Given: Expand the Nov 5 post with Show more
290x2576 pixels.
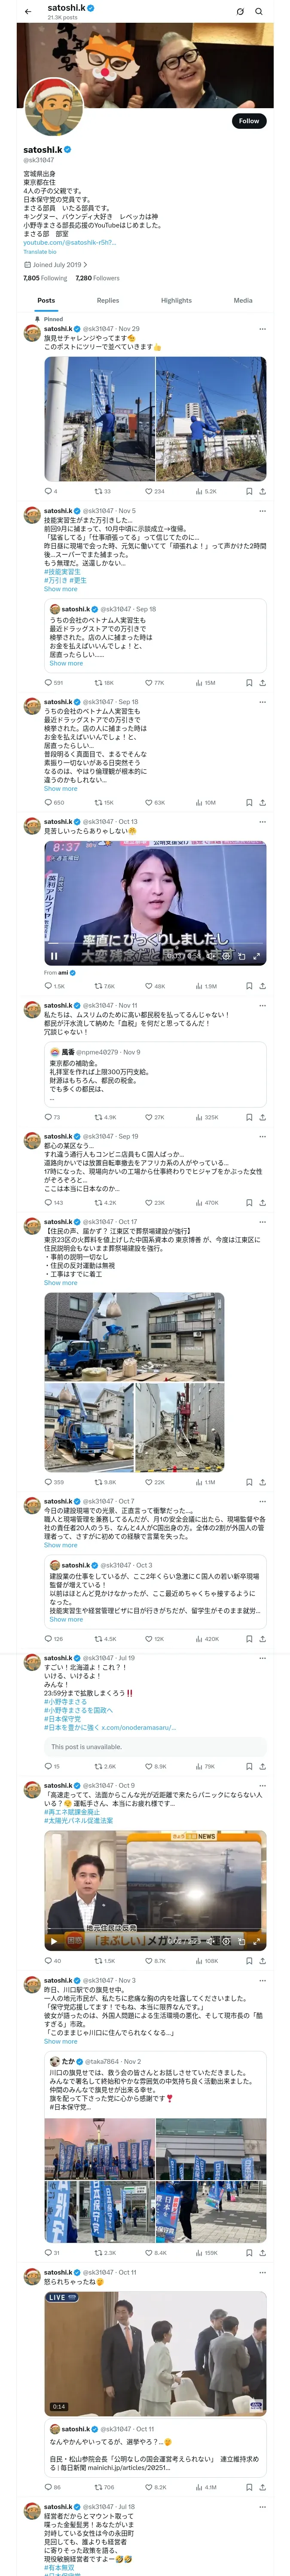Looking at the screenshot, I should (60, 589).
